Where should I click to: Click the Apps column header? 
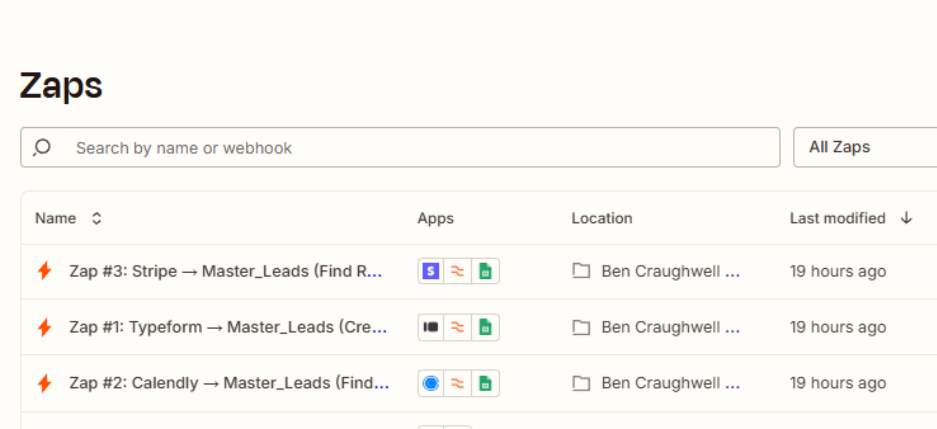pyautogui.click(x=436, y=219)
